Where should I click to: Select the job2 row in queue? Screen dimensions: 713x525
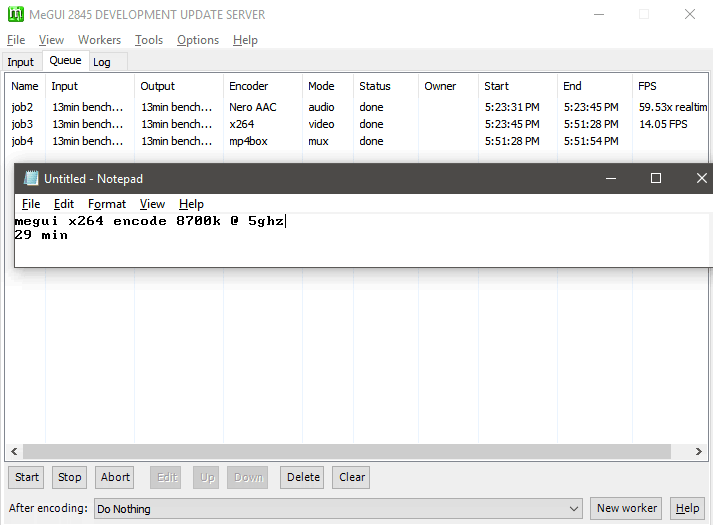[x=357, y=107]
